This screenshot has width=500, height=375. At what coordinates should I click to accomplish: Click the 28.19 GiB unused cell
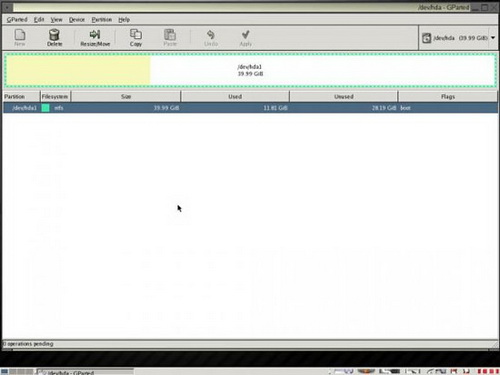tap(384, 108)
